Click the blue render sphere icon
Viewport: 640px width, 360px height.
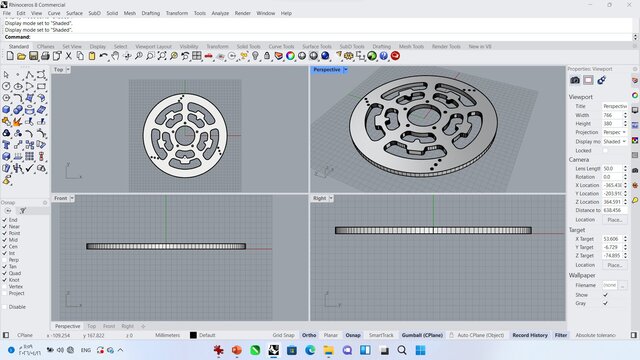tap(325, 56)
